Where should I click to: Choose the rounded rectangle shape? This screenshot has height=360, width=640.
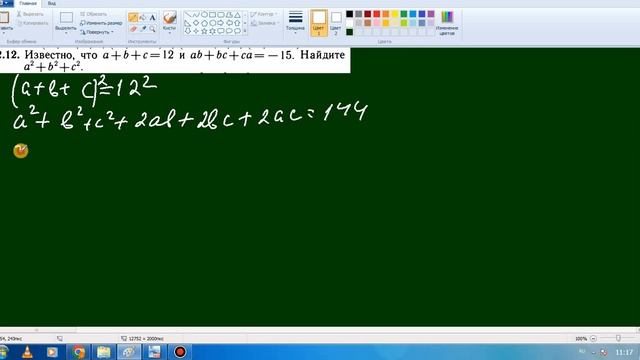click(x=220, y=15)
